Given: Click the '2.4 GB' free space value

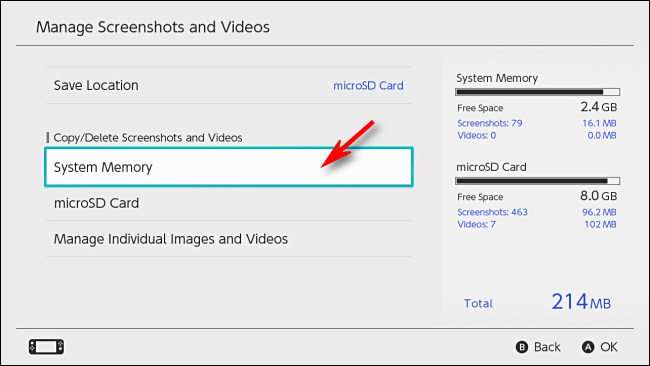Looking at the screenshot, I should 599,107.
